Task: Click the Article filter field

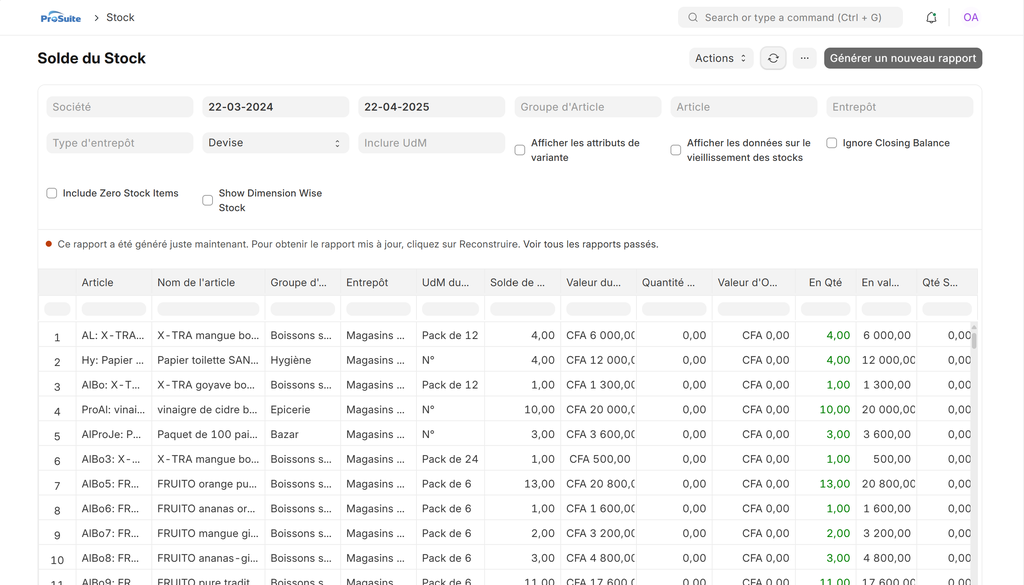Action: point(744,107)
